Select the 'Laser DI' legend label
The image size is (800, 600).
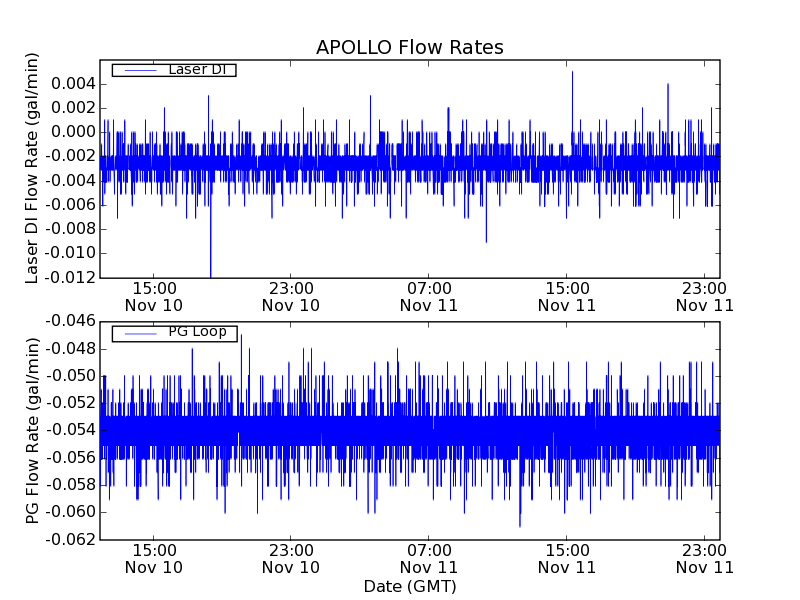pos(197,69)
